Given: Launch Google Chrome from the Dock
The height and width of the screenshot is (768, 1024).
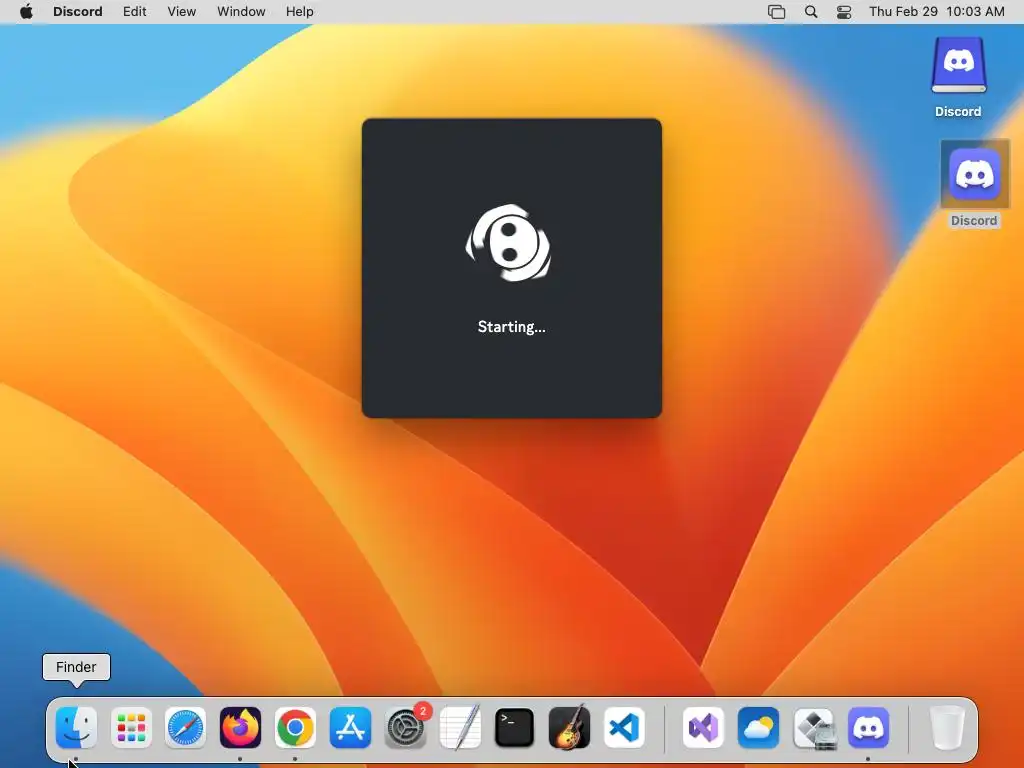Looking at the screenshot, I should coord(295,727).
